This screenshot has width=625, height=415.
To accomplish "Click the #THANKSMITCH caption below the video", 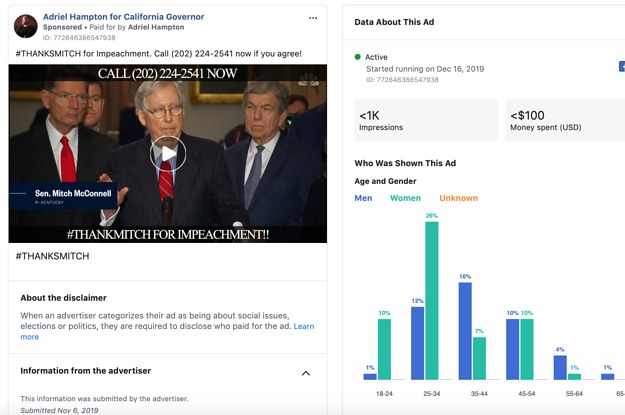I will pos(52,256).
